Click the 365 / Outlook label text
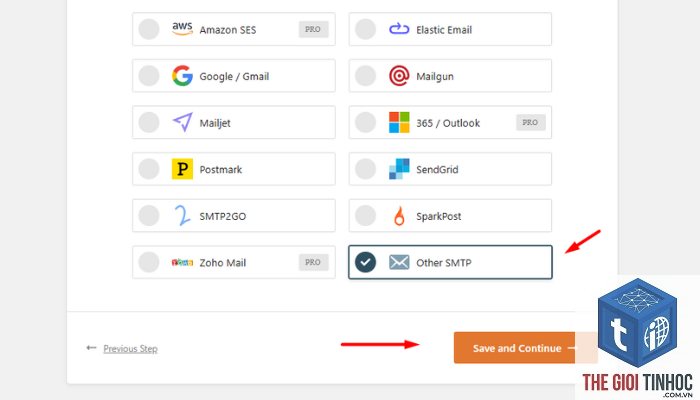 448,123
